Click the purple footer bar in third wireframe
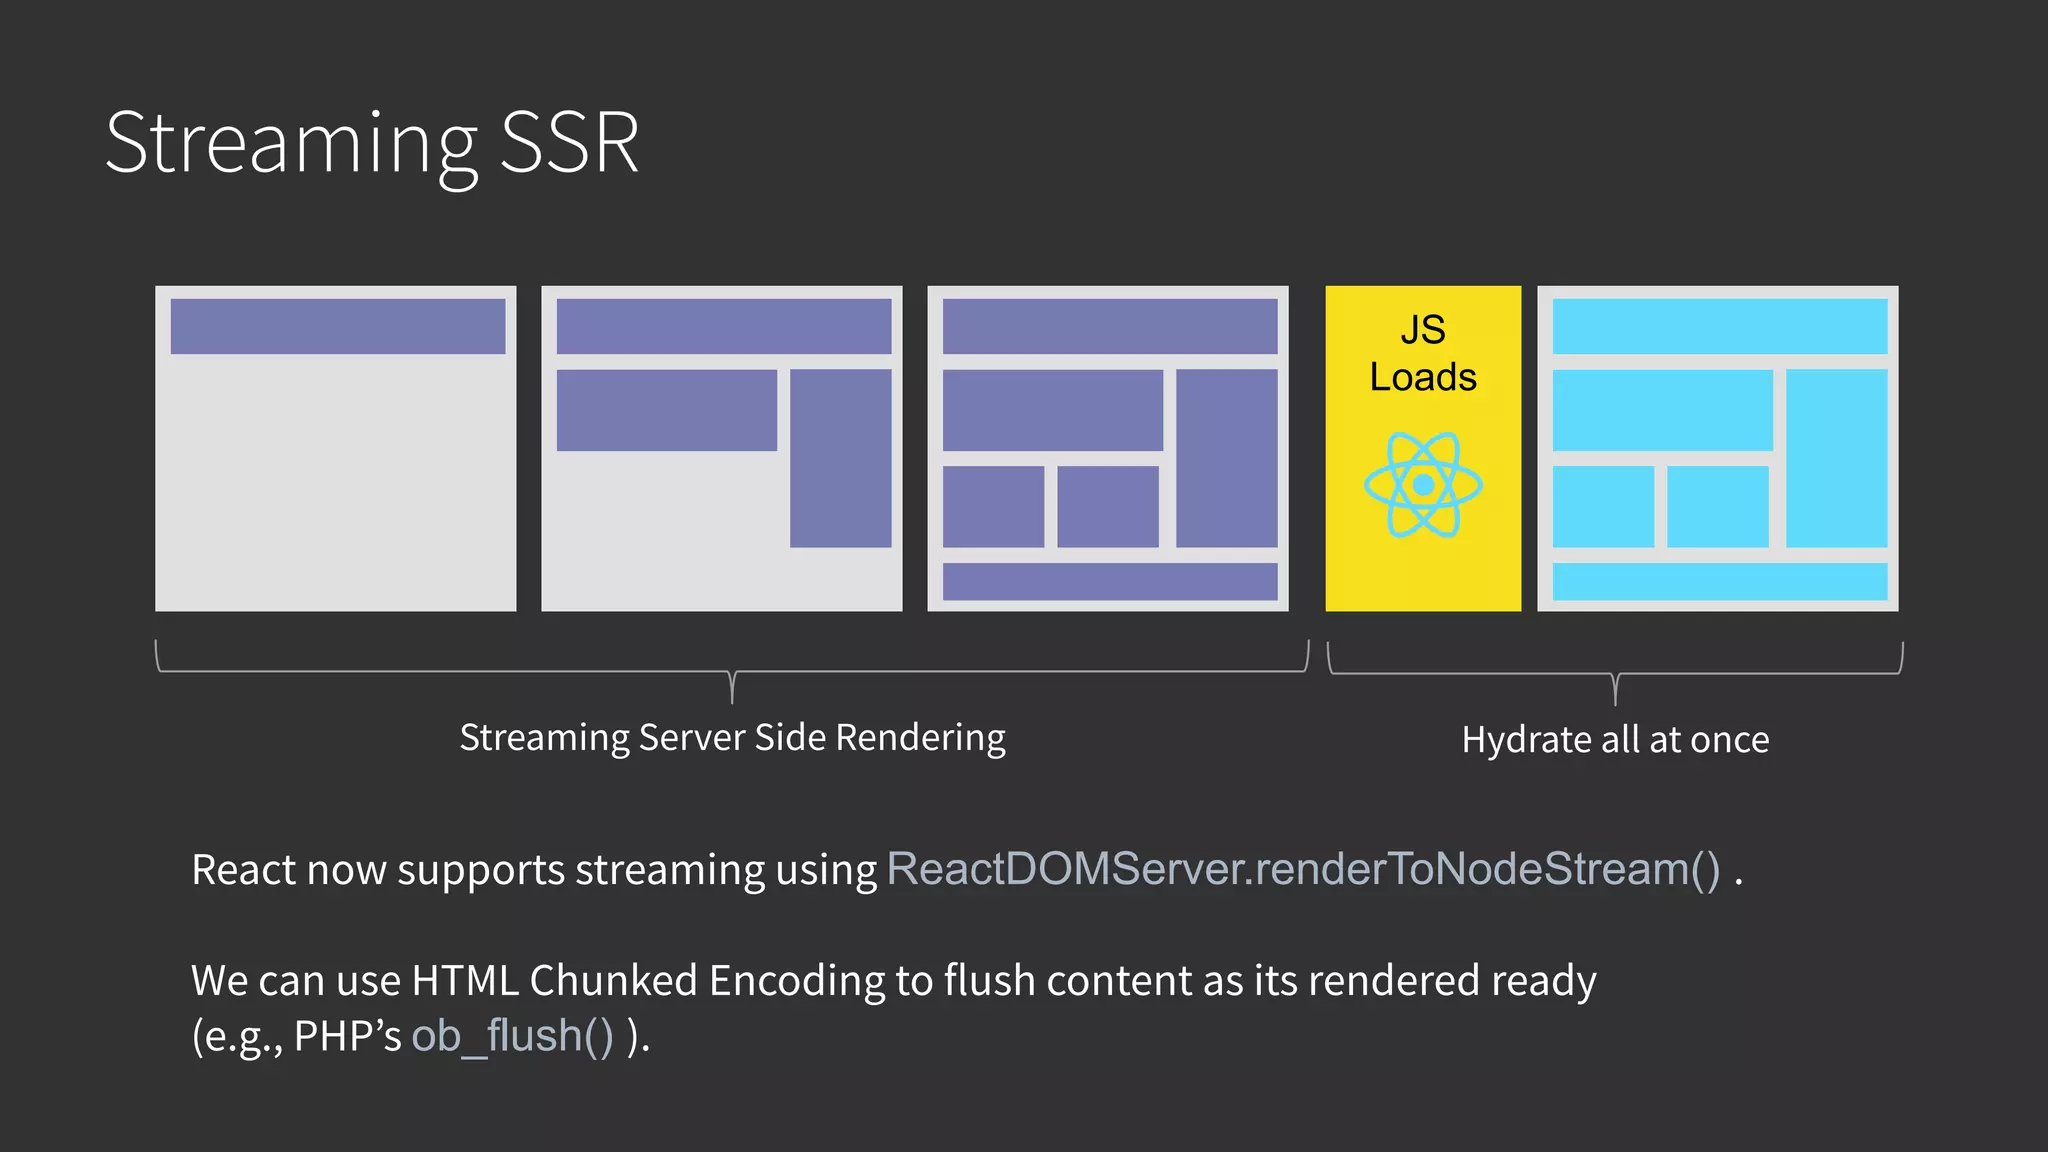 pyautogui.click(x=1109, y=581)
